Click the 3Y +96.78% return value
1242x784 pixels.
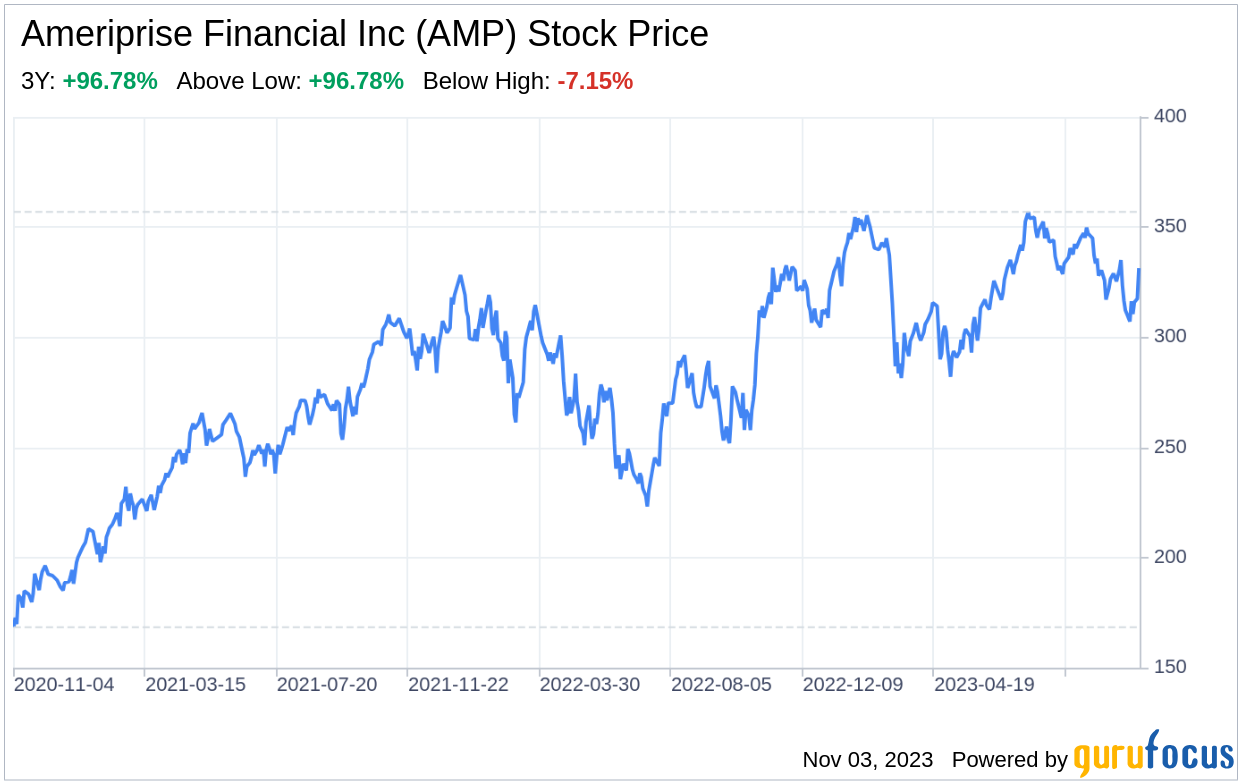[109, 82]
